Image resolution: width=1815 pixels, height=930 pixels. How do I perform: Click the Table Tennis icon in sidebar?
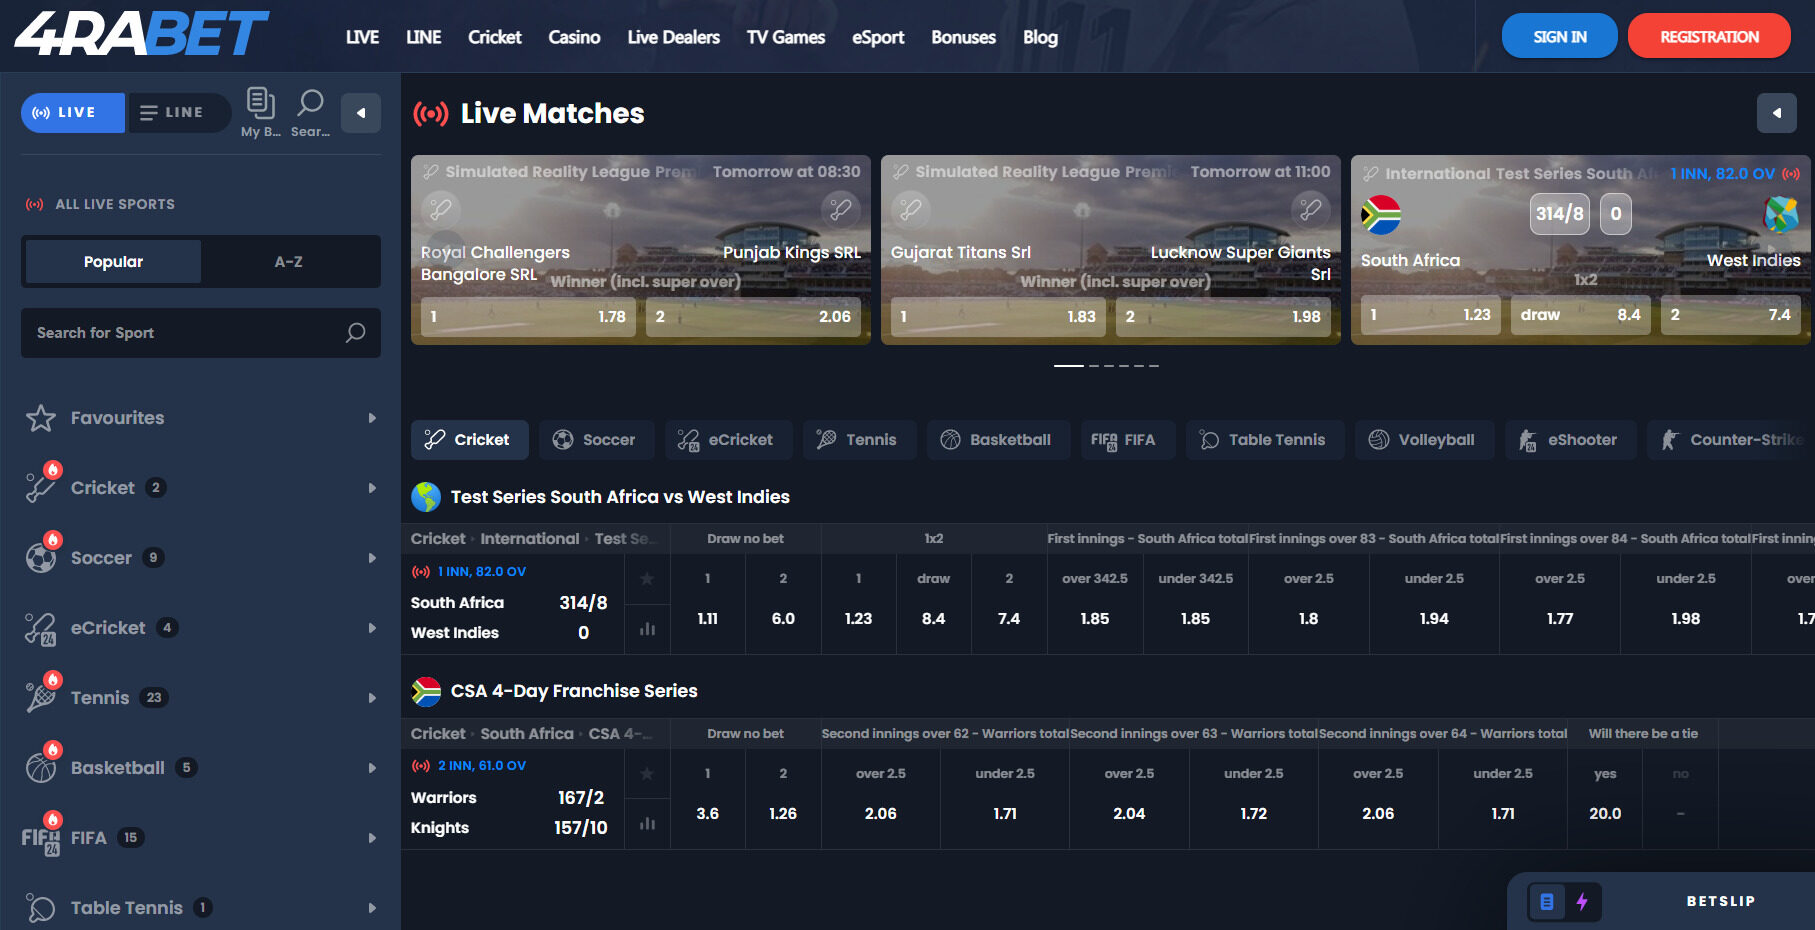pos(41,908)
